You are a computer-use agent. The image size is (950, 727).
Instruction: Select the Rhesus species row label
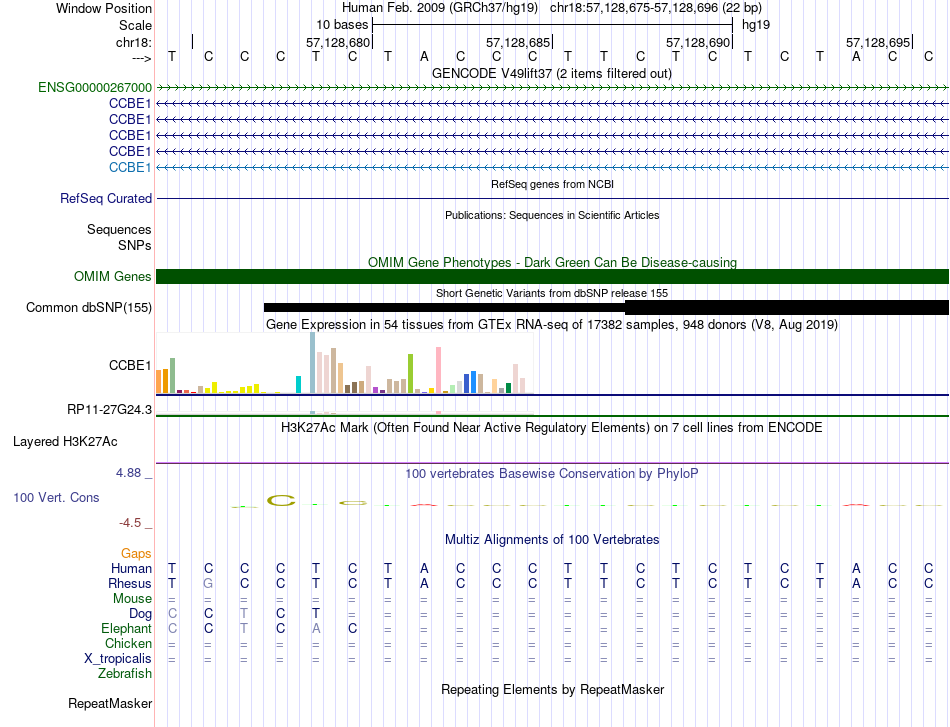(x=130, y=583)
